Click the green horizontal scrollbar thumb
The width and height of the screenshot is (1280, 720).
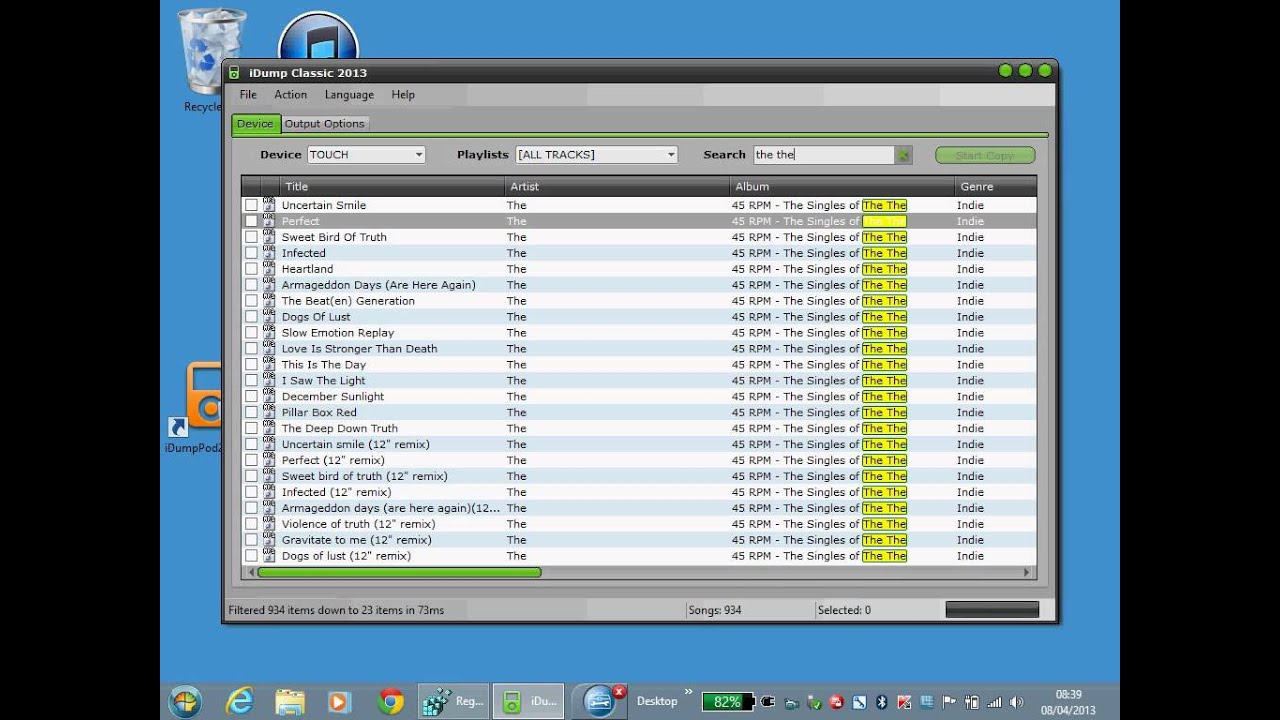399,573
